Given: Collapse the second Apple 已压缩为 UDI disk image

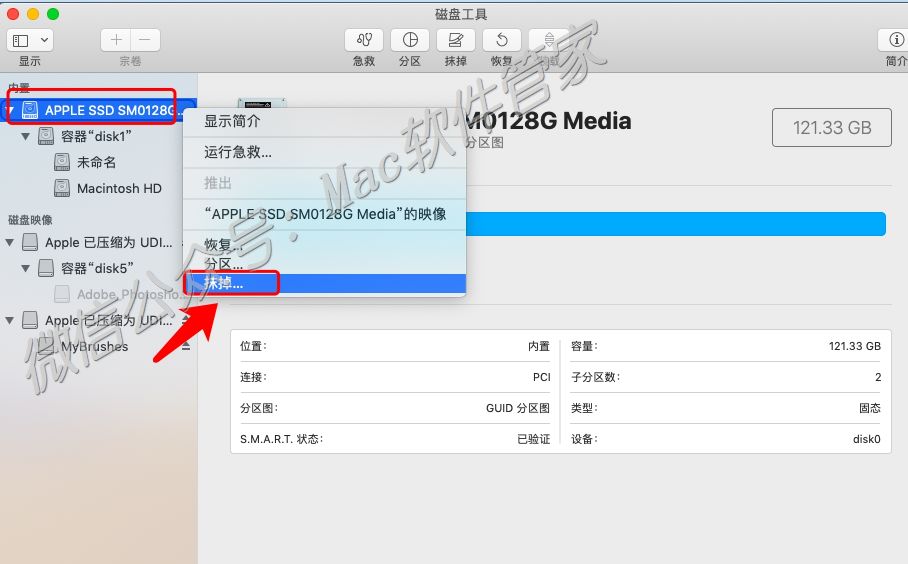Looking at the screenshot, I should (x=10, y=320).
